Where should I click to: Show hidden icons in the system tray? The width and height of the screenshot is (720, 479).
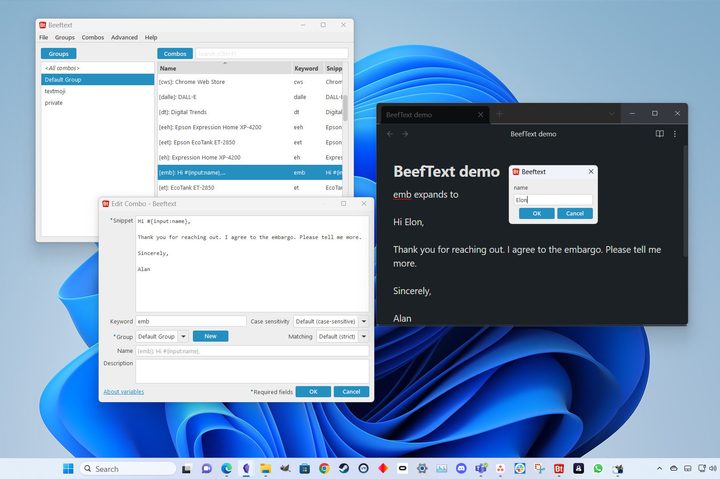tap(659, 468)
